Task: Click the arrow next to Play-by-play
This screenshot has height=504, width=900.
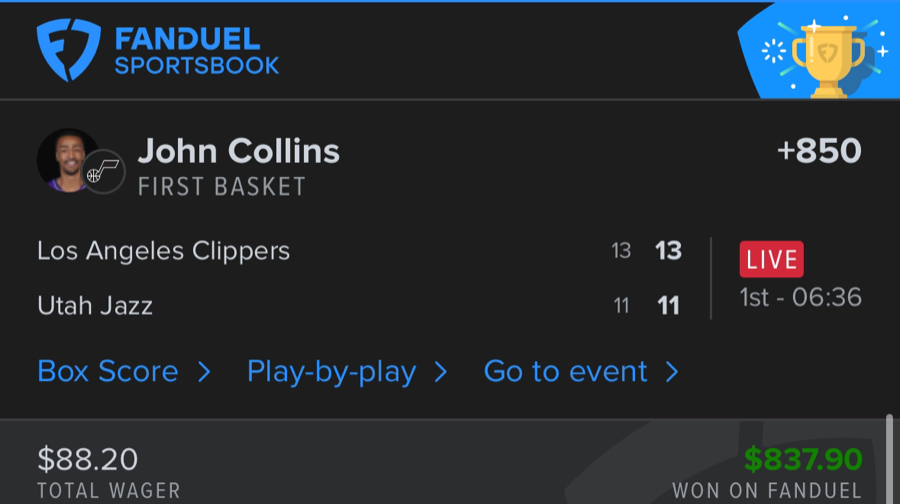Action: (x=440, y=372)
